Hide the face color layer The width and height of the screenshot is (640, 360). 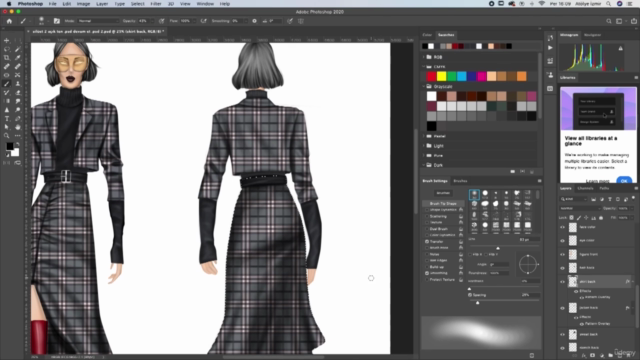click(x=562, y=227)
